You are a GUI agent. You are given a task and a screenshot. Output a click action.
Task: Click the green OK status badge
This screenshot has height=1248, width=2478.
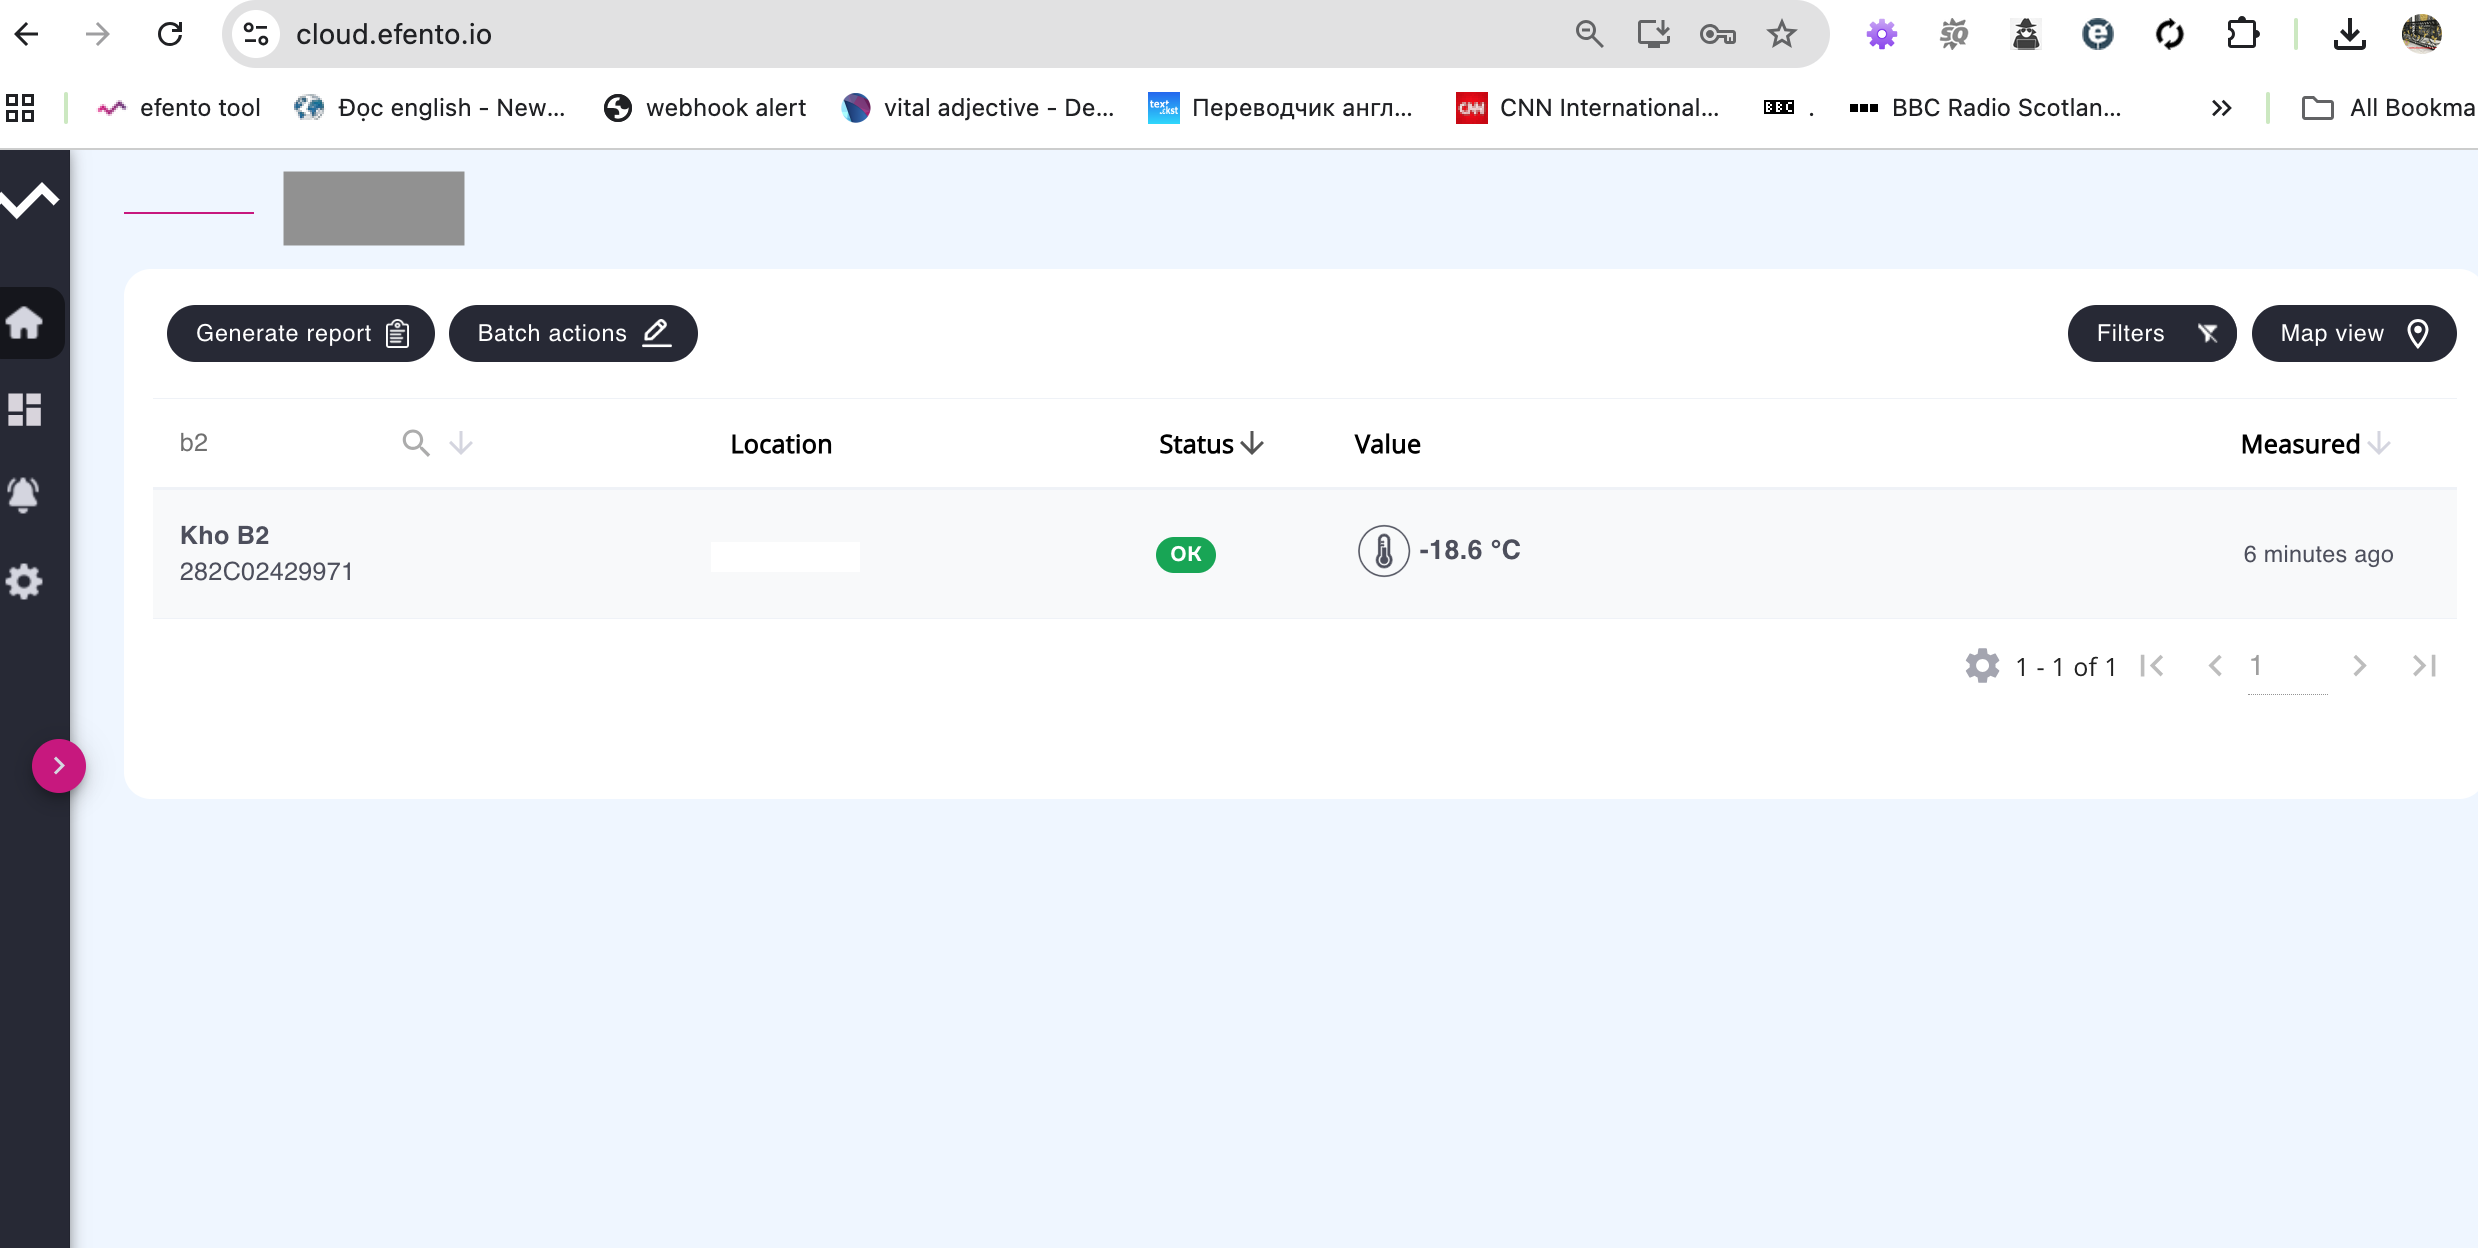pyautogui.click(x=1186, y=554)
